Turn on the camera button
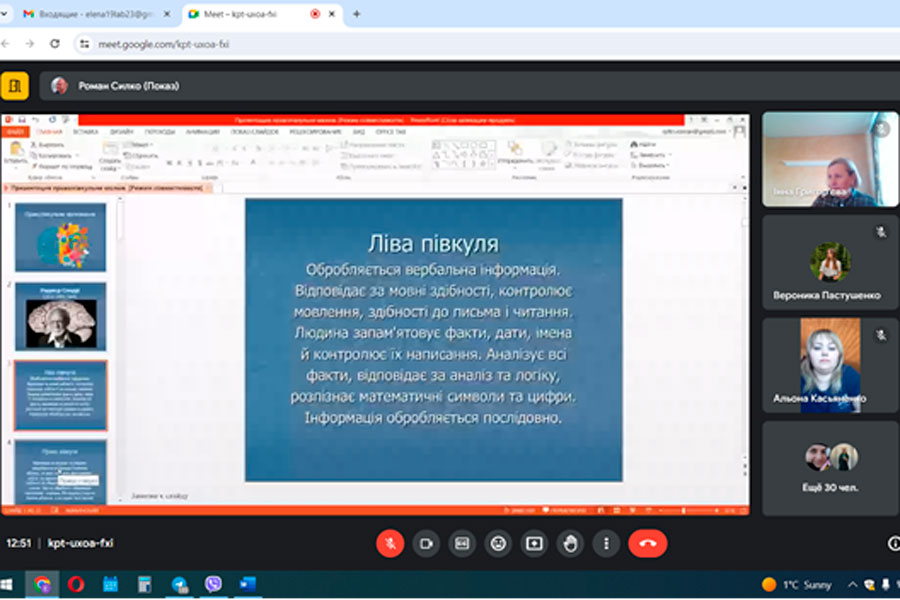This screenshot has width=900, height=600. coord(426,543)
